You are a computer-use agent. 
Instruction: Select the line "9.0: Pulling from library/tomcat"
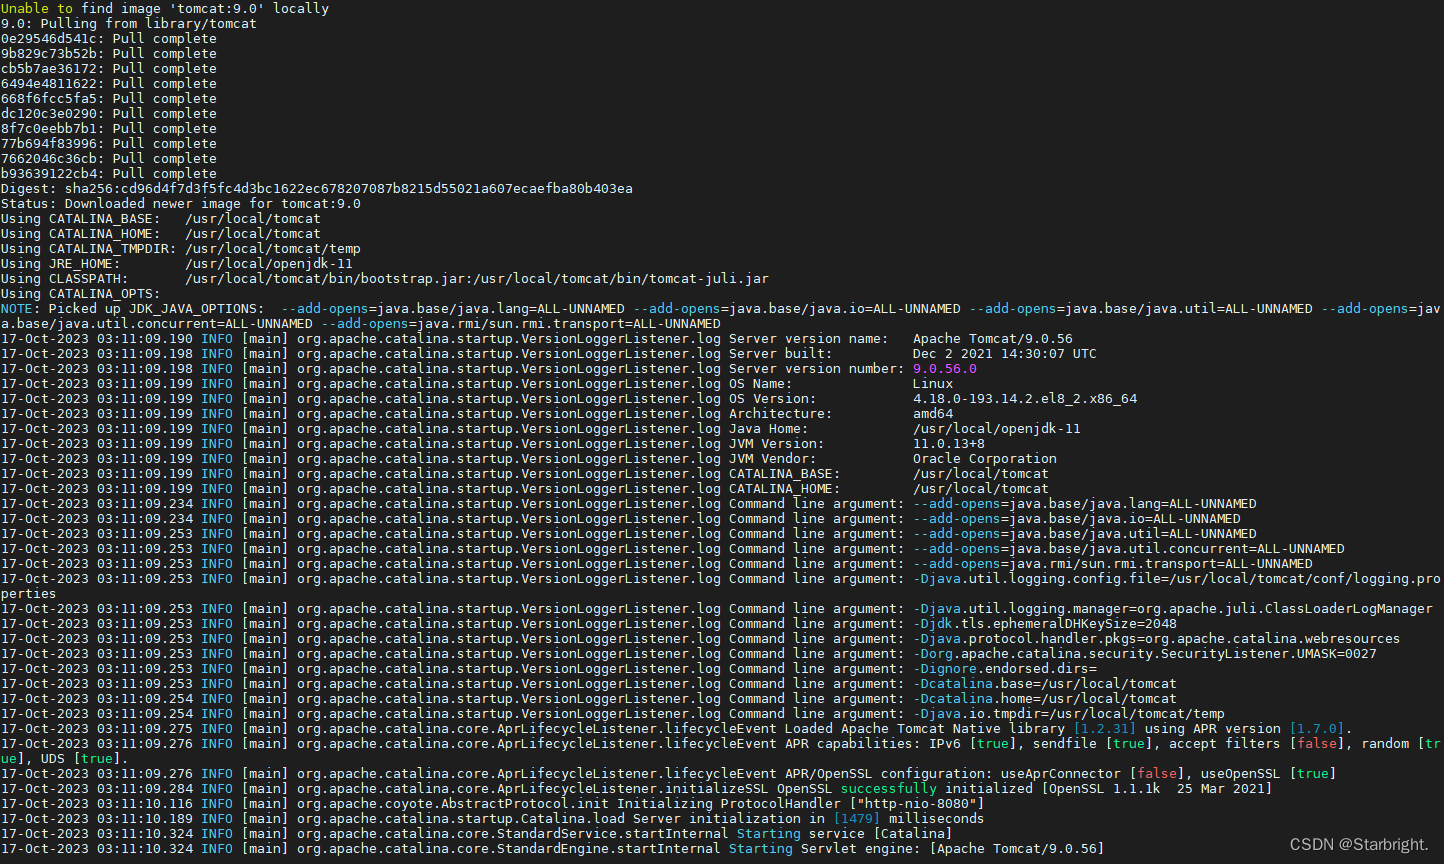click(x=128, y=23)
